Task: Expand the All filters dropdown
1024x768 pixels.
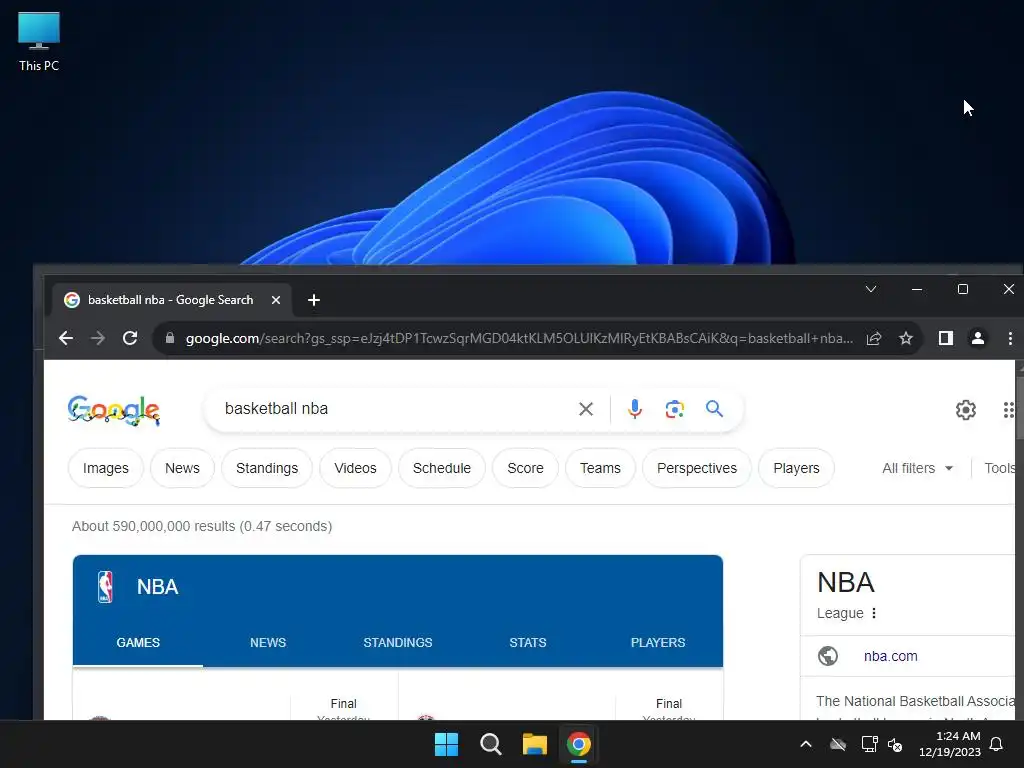Action: (x=918, y=468)
